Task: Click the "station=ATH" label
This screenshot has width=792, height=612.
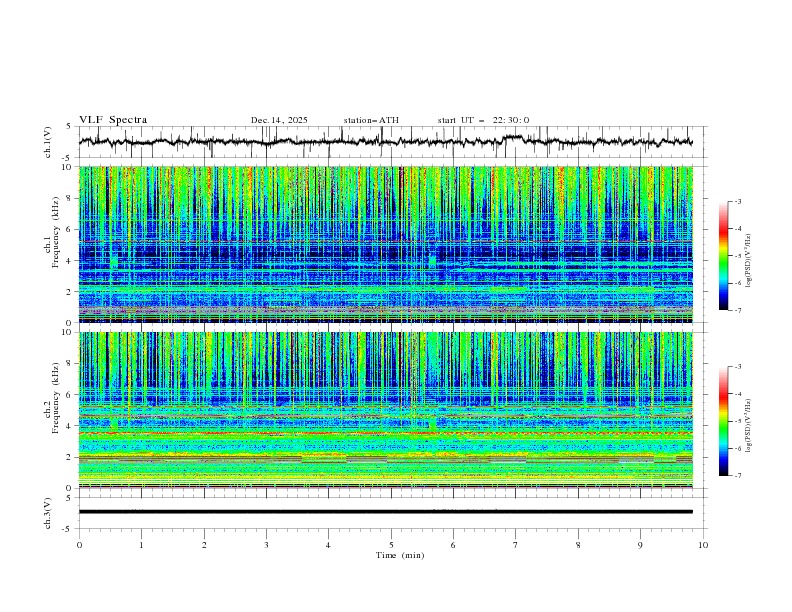Action: [x=371, y=120]
